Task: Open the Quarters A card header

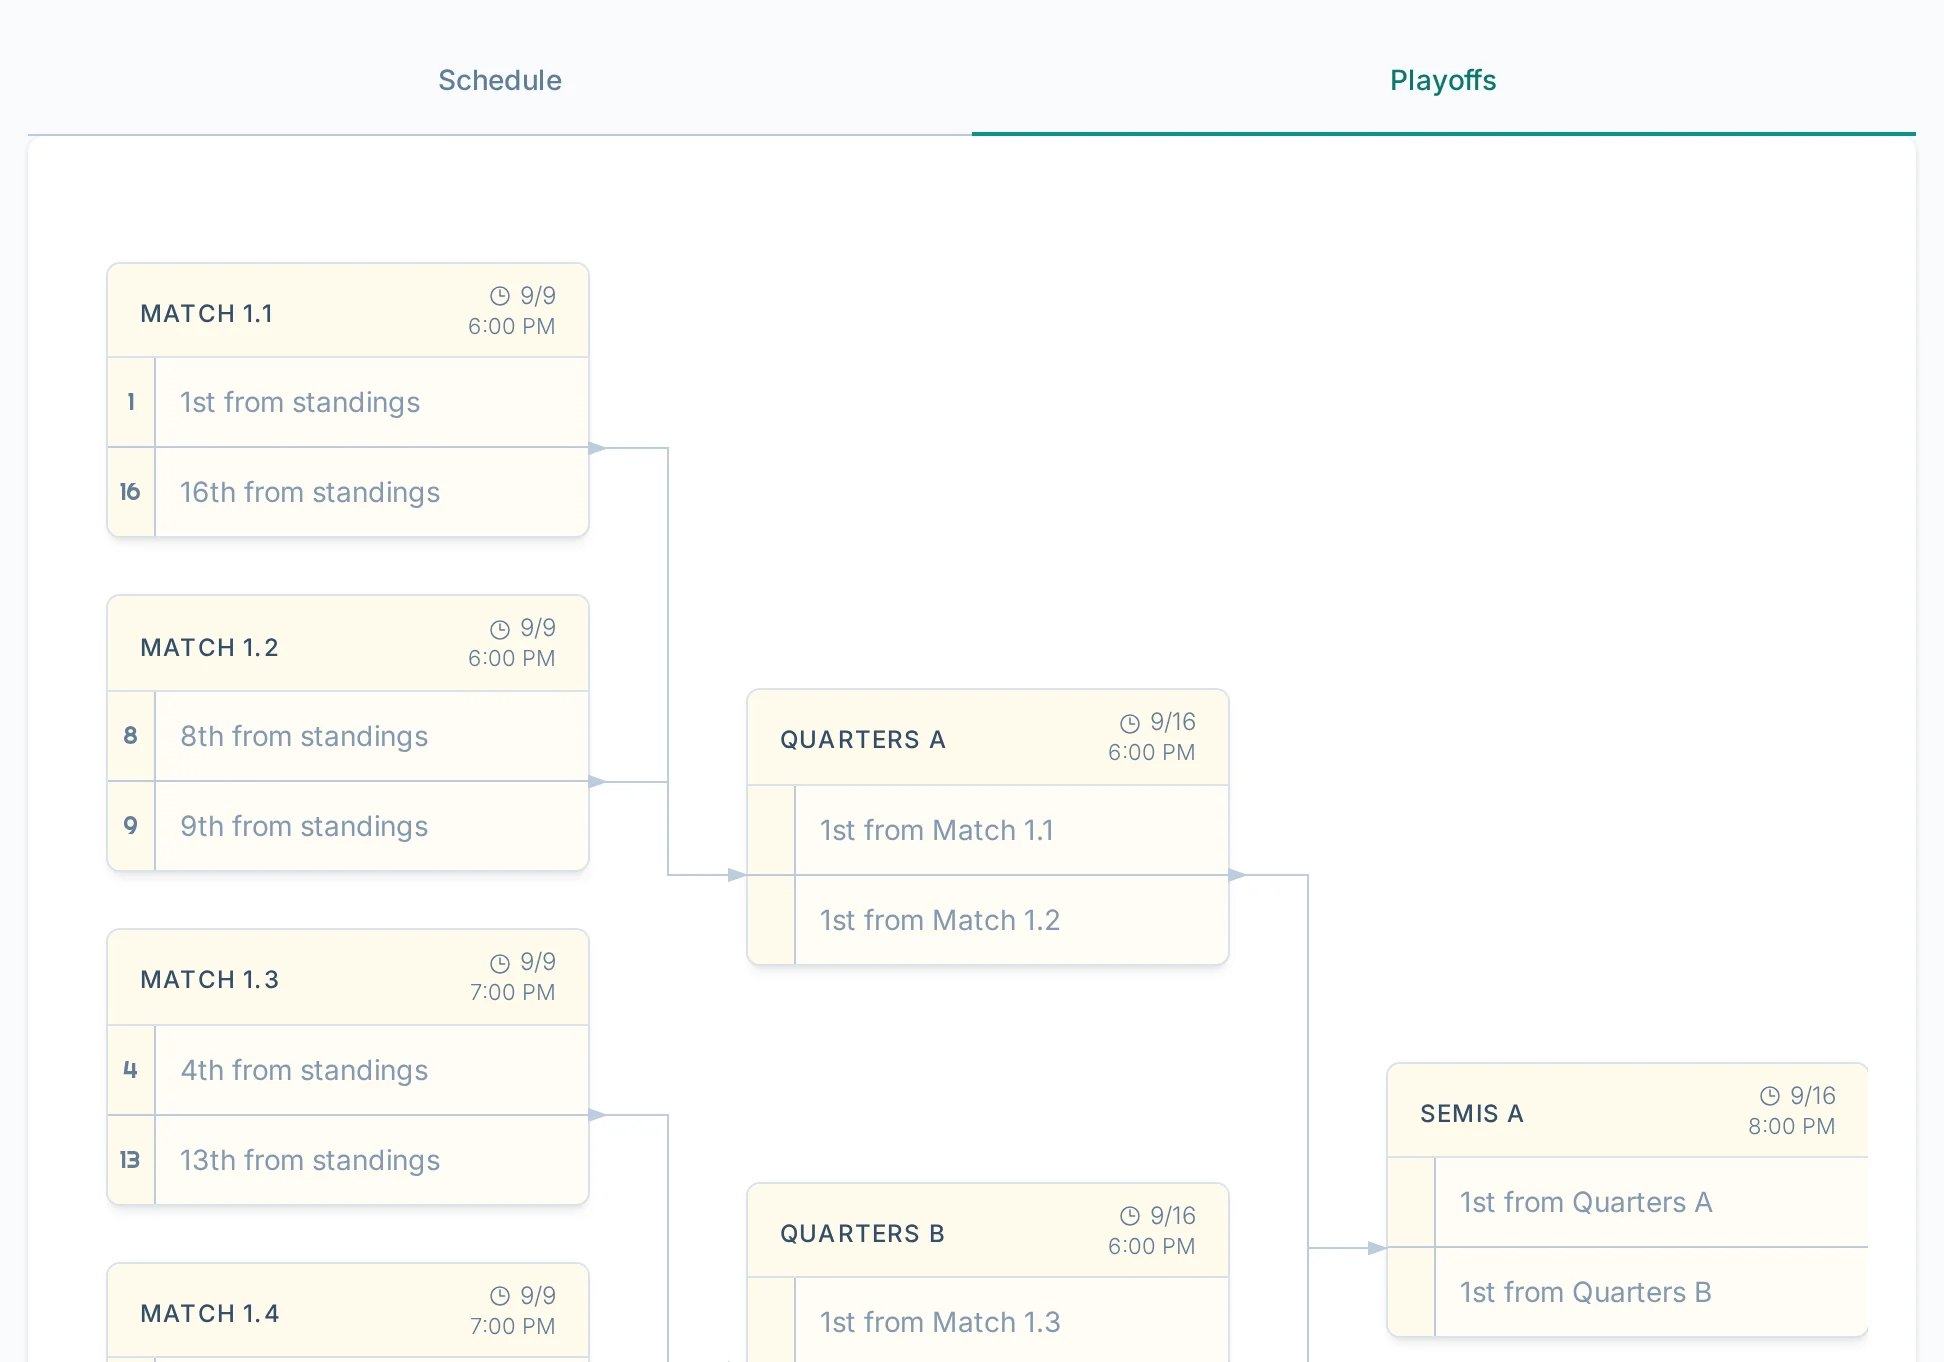Action: point(988,738)
